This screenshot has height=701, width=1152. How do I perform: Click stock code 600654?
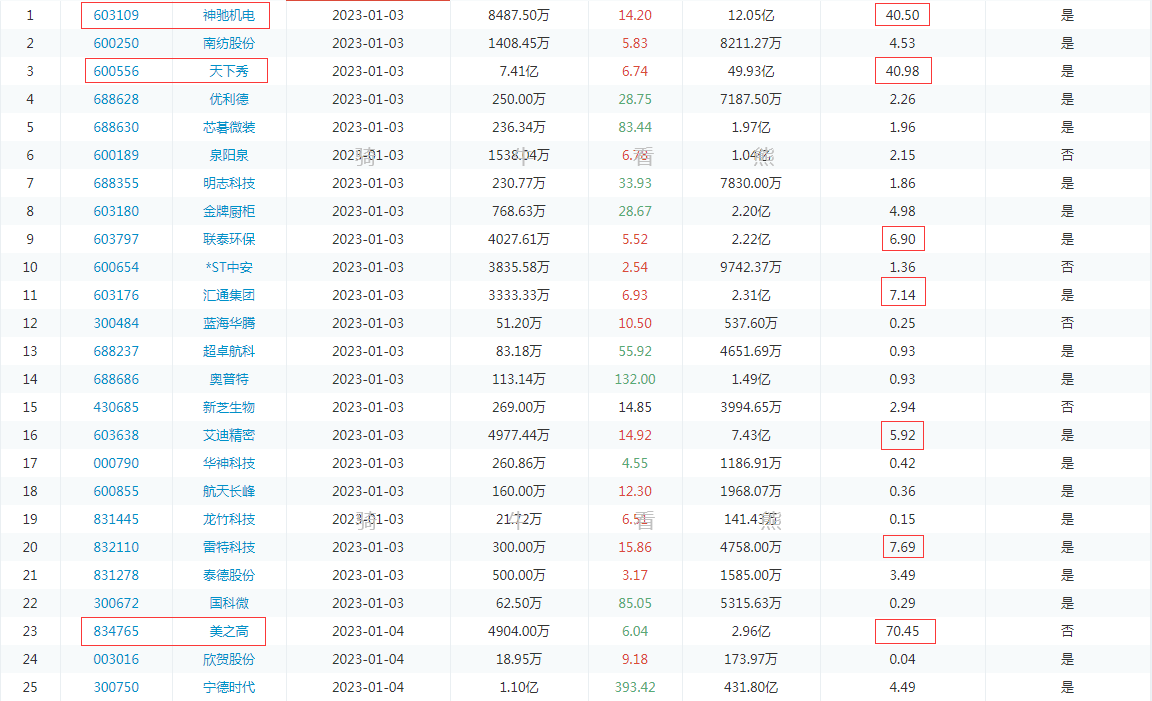point(116,267)
